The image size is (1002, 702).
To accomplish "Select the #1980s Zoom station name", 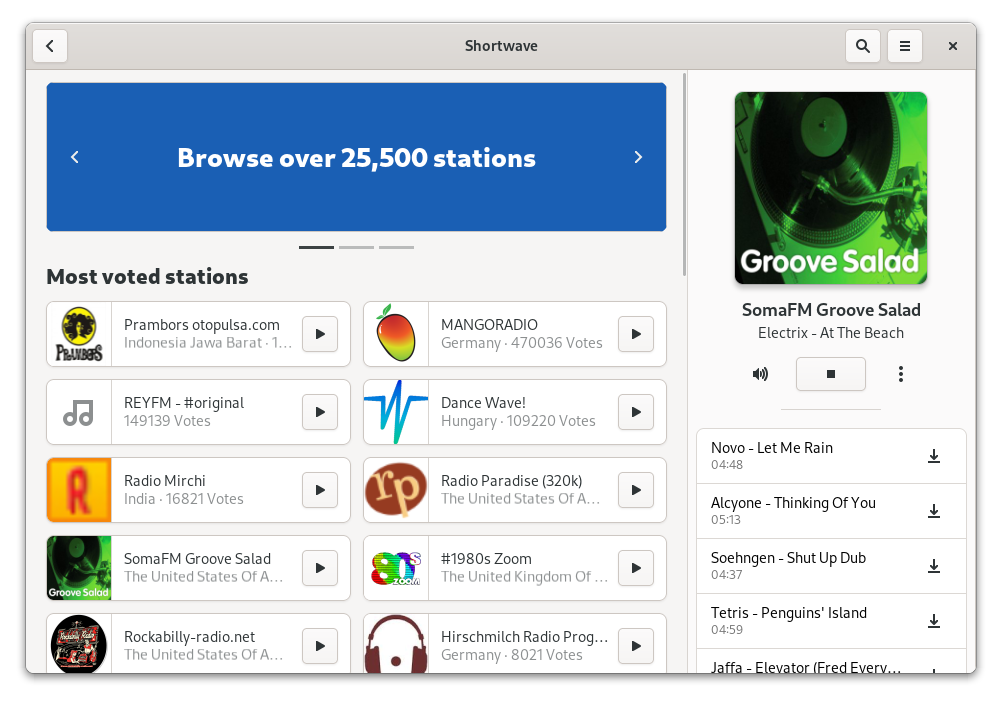I will coord(486,559).
